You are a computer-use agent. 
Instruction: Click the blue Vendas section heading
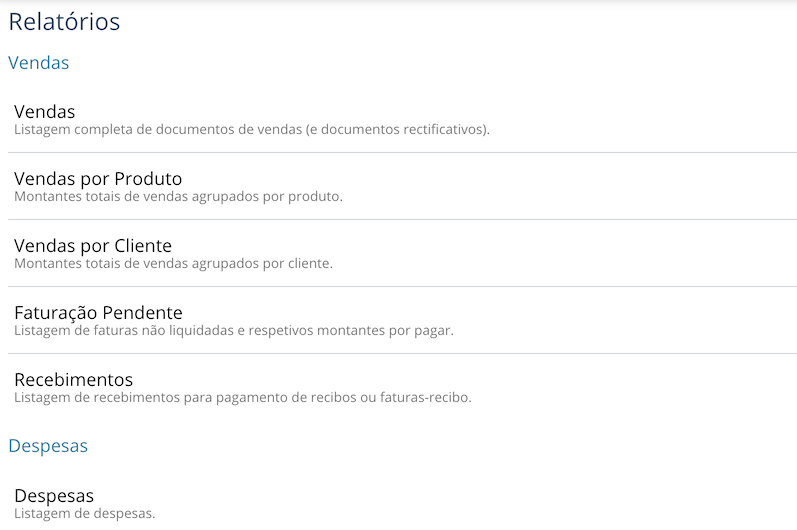tap(39, 63)
